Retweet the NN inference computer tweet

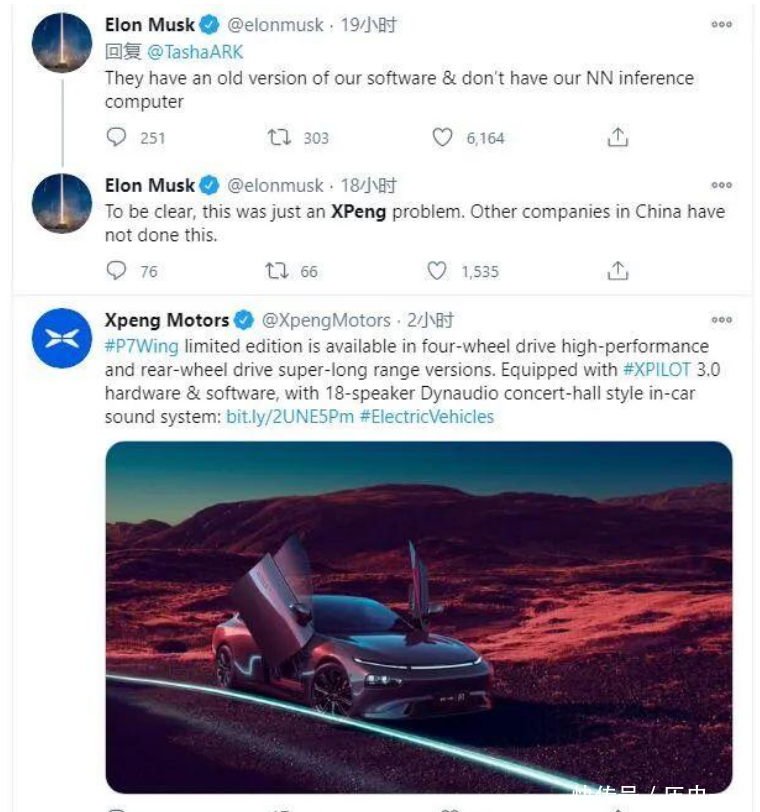click(279, 138)
